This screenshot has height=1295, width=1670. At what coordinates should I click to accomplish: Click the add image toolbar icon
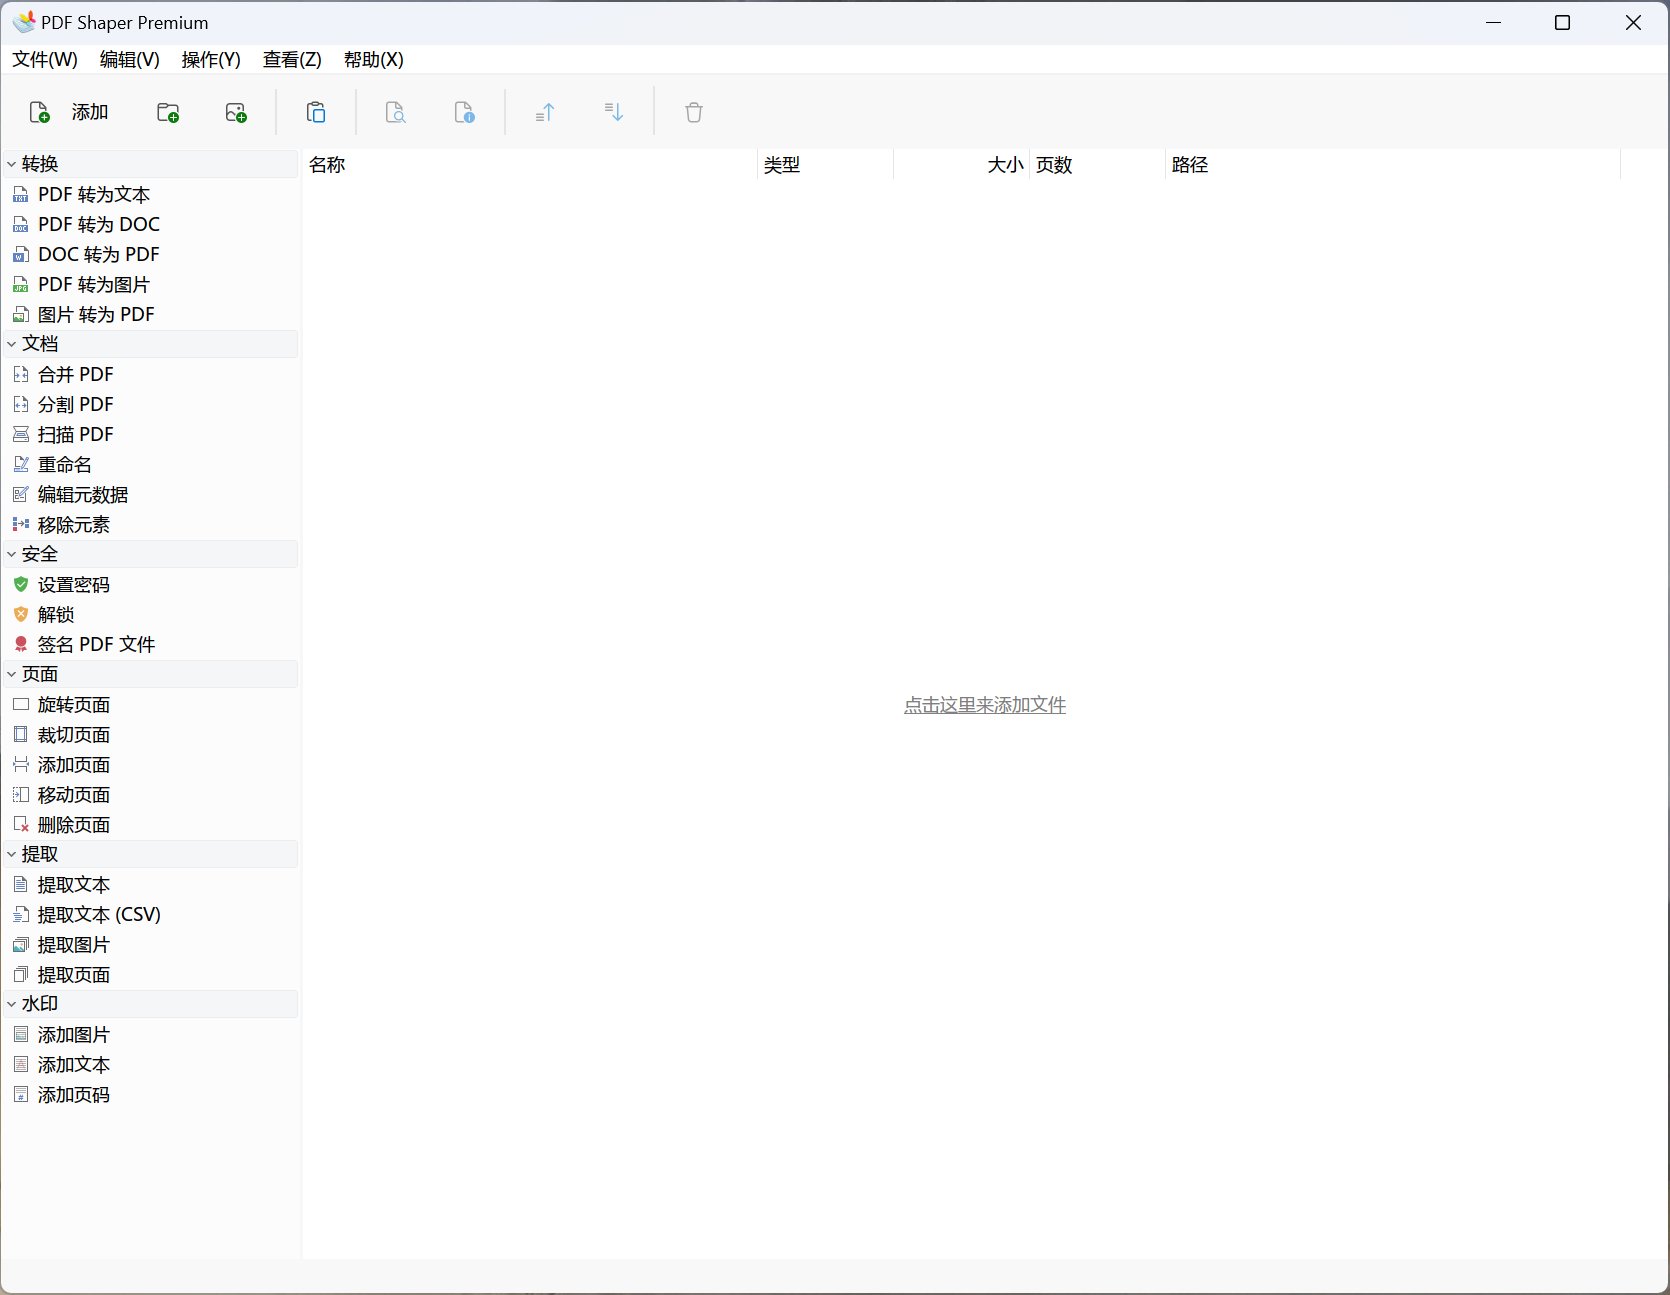[x=236, y=112]
